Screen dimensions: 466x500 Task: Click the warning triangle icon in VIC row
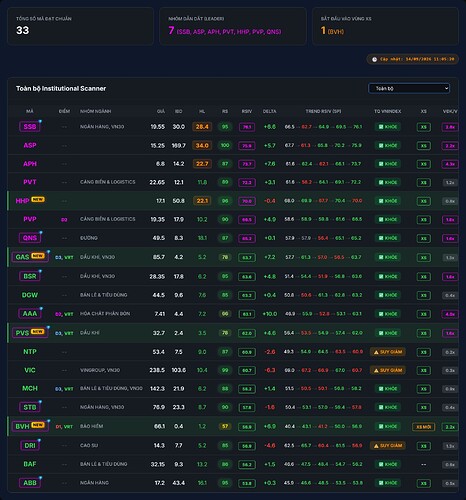point(376,370)
